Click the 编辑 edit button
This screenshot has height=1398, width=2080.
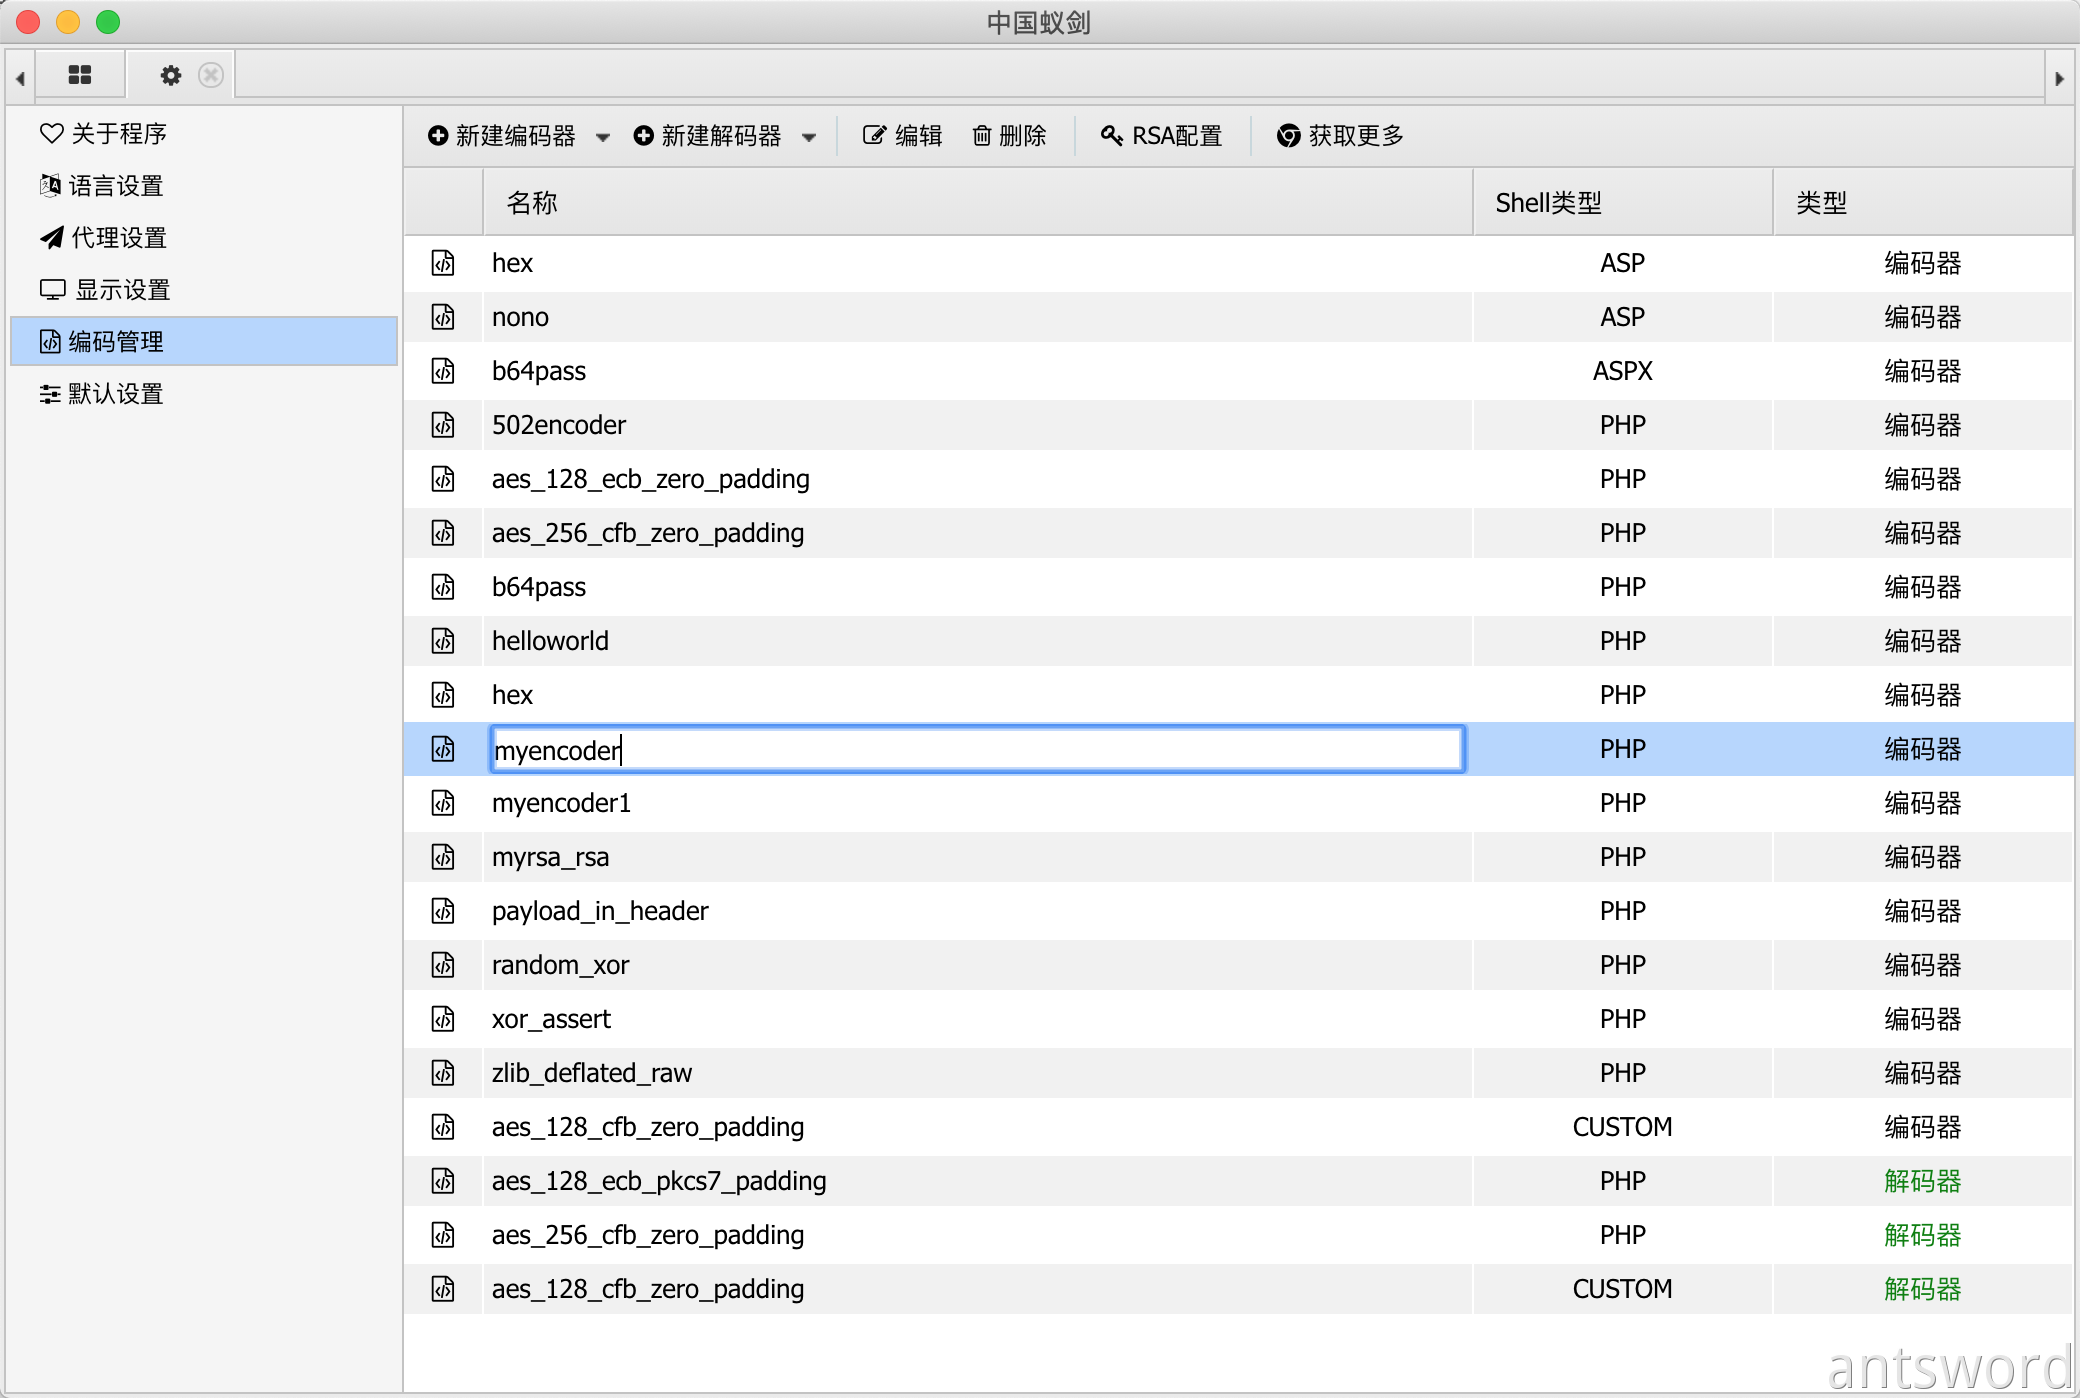(902, 136)
